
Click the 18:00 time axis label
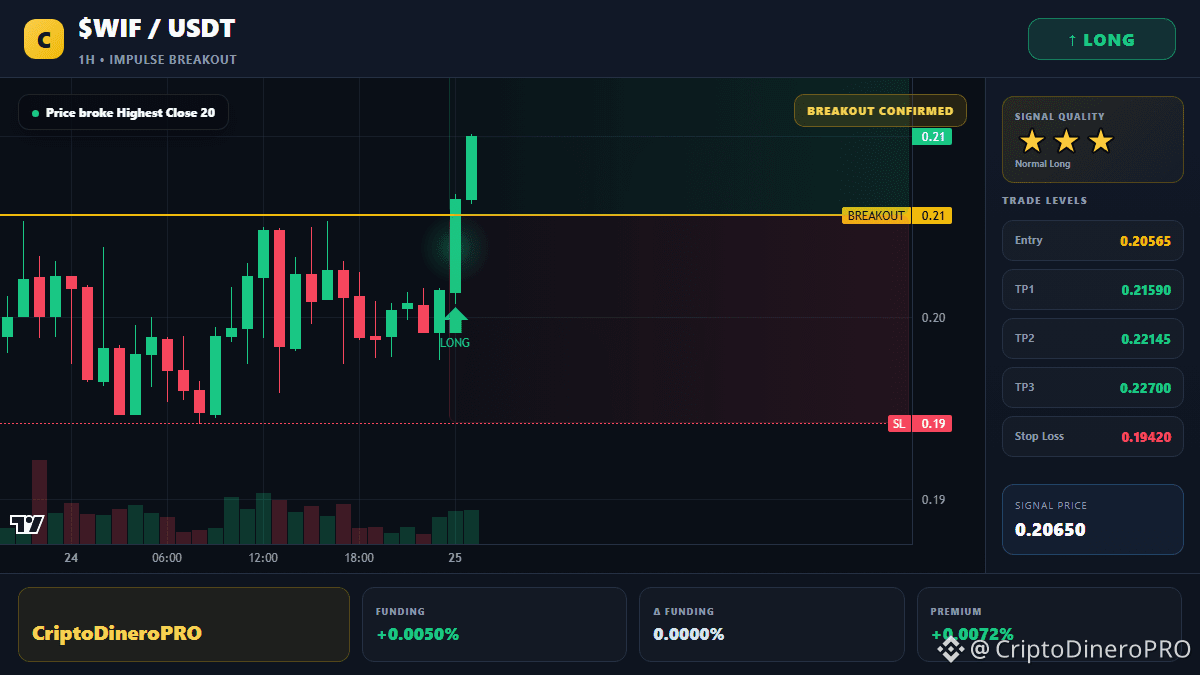(359, 558)
